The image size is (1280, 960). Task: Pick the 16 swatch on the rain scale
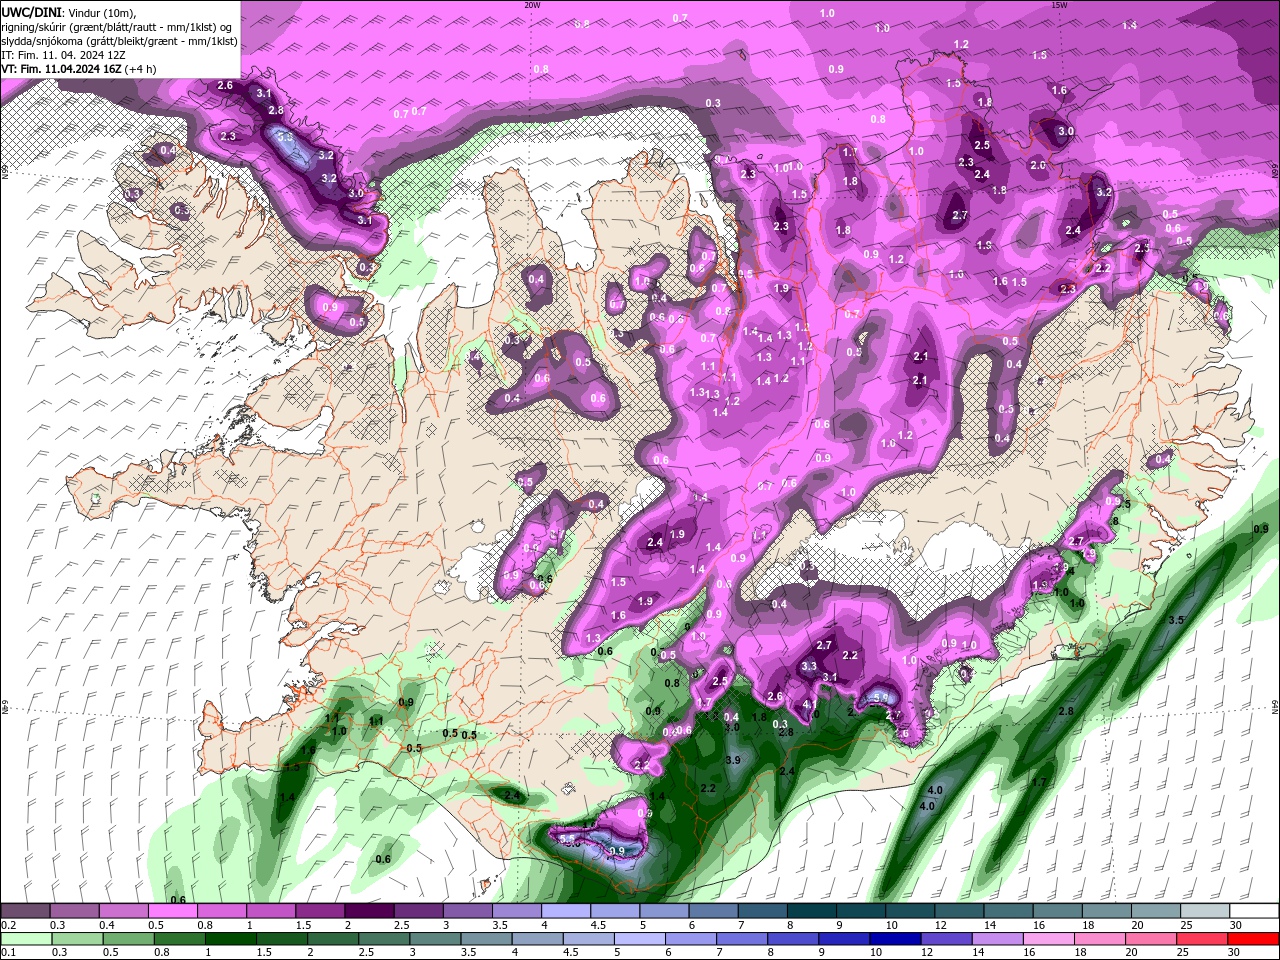click(x=1049, y=940)
